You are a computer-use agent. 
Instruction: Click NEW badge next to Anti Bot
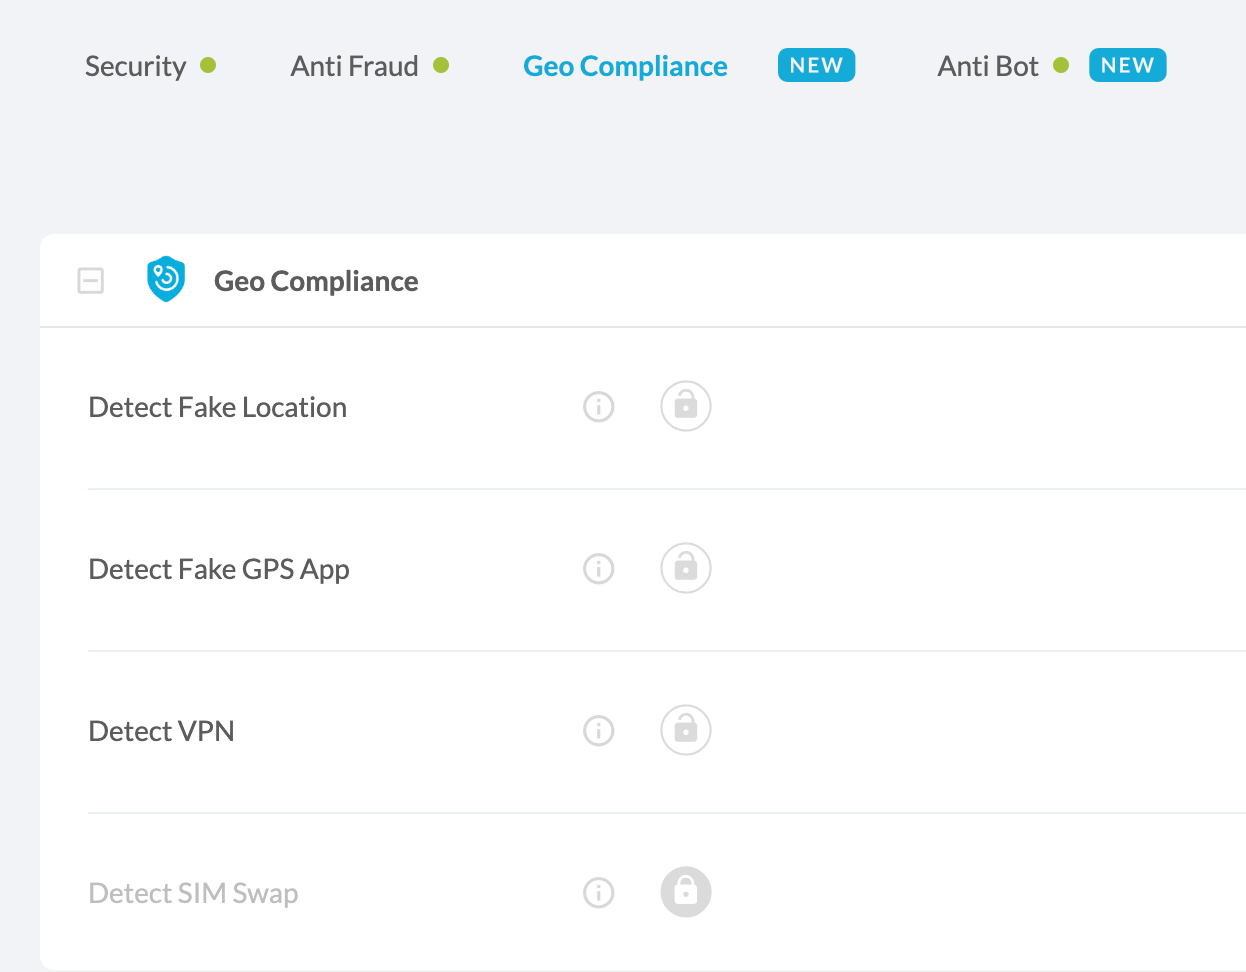pos(1127,65)
